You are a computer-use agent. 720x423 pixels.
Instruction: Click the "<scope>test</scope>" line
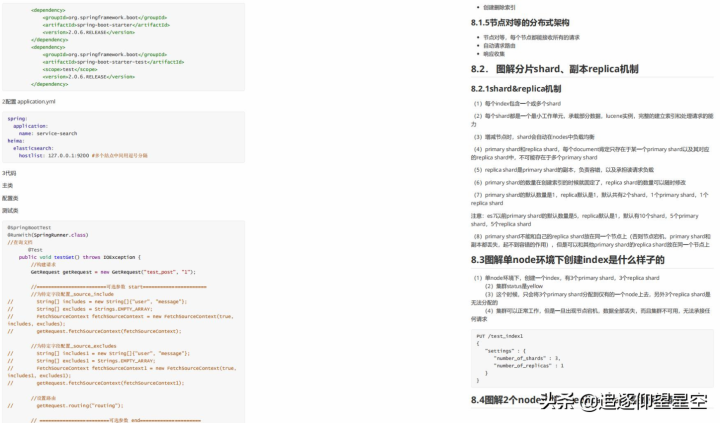click(70, 69)
